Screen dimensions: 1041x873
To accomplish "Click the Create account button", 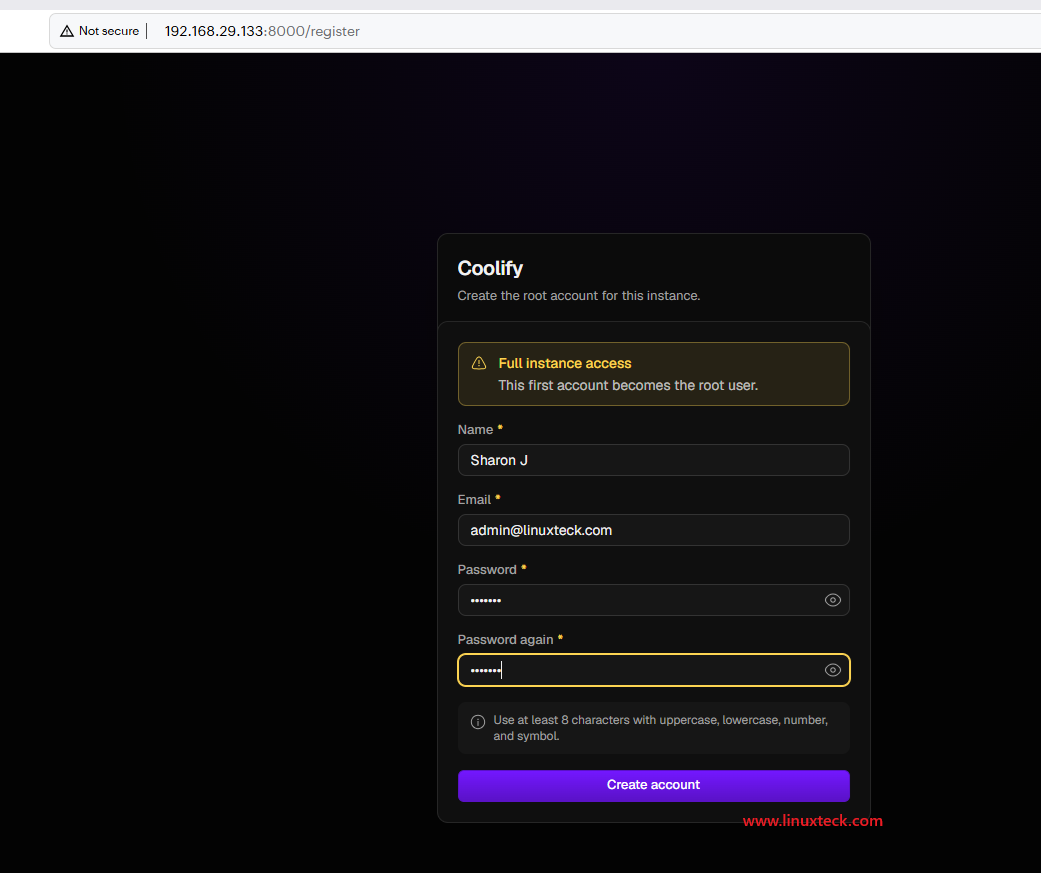I will (653, 785).
